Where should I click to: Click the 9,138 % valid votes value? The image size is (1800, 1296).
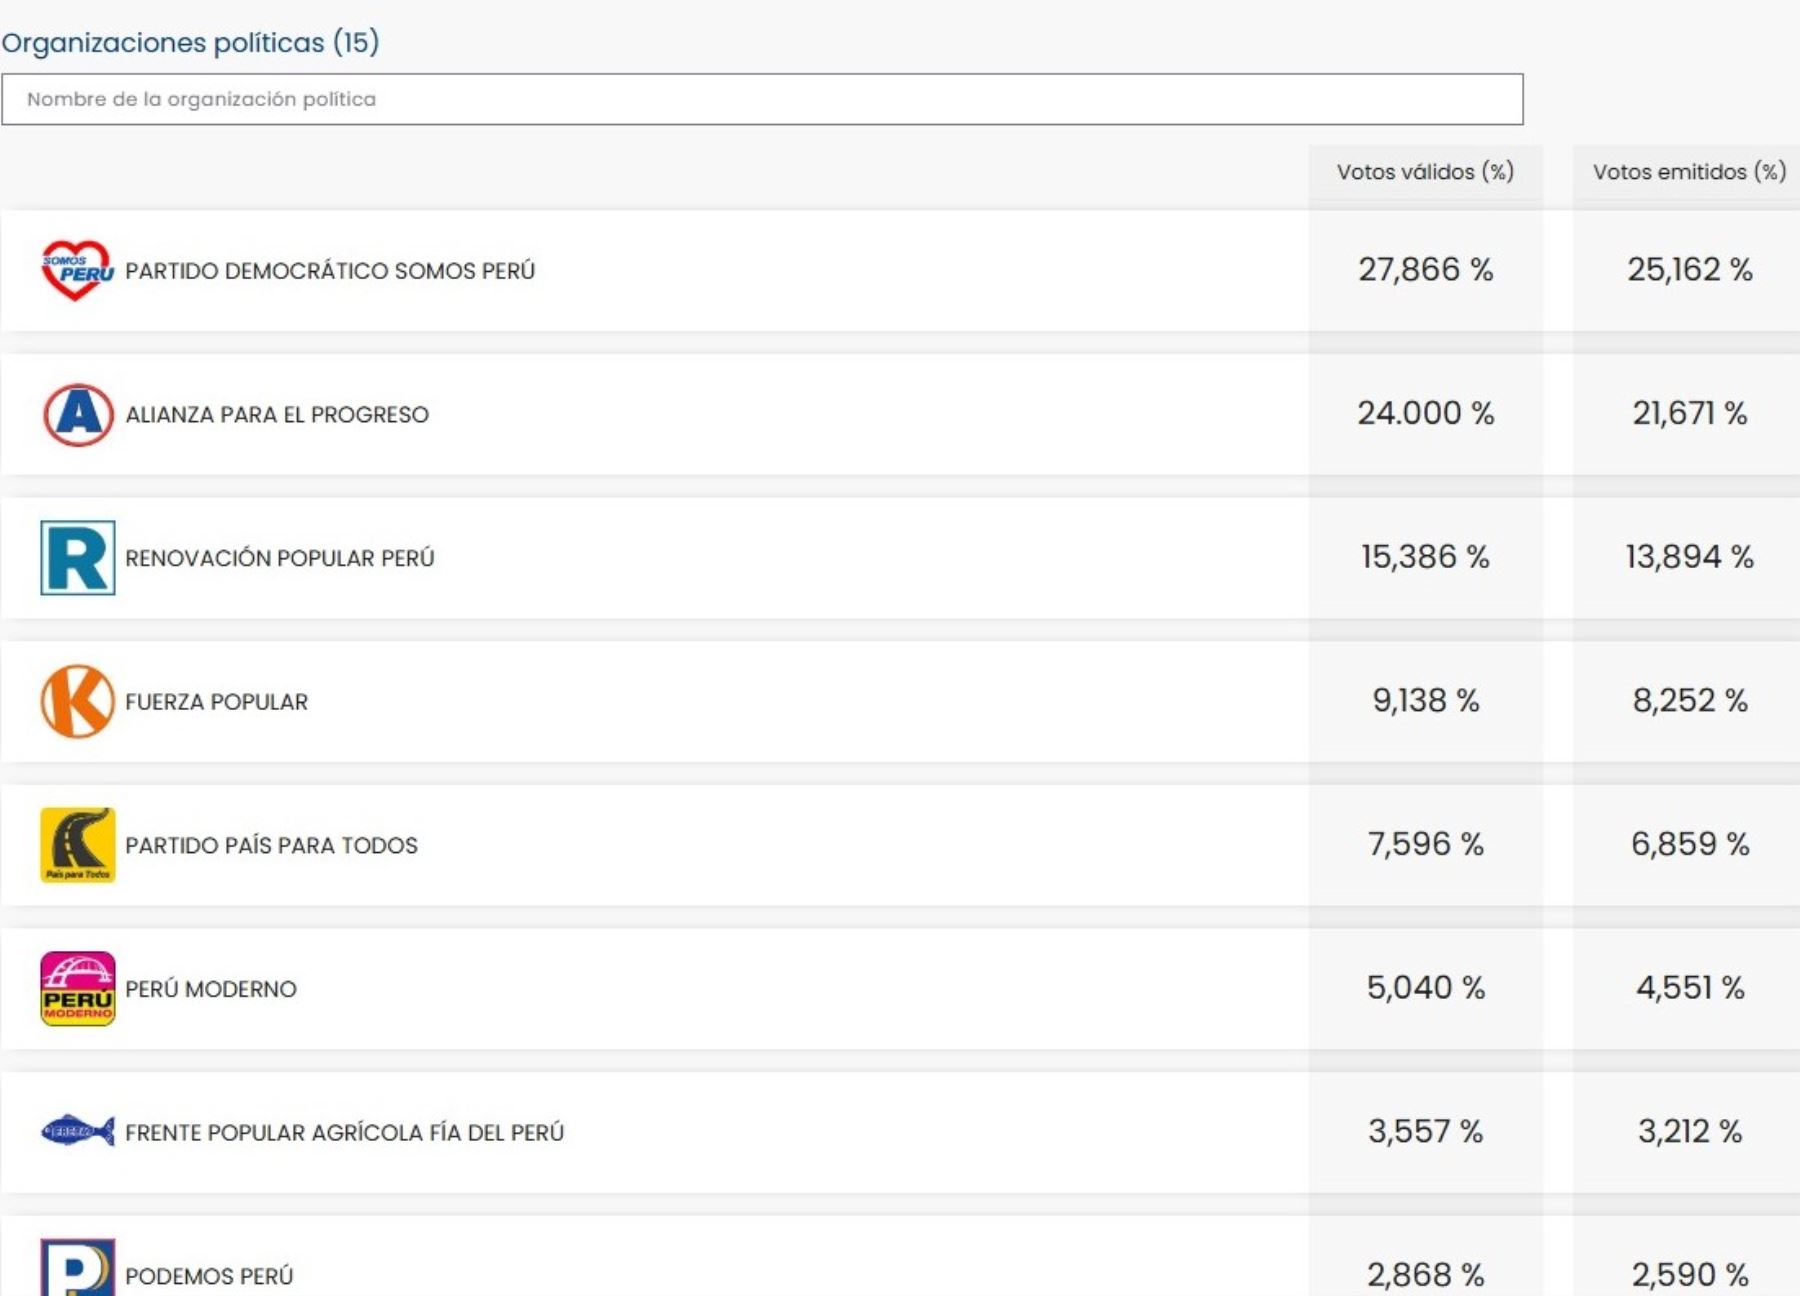(x=1425, y=700)
